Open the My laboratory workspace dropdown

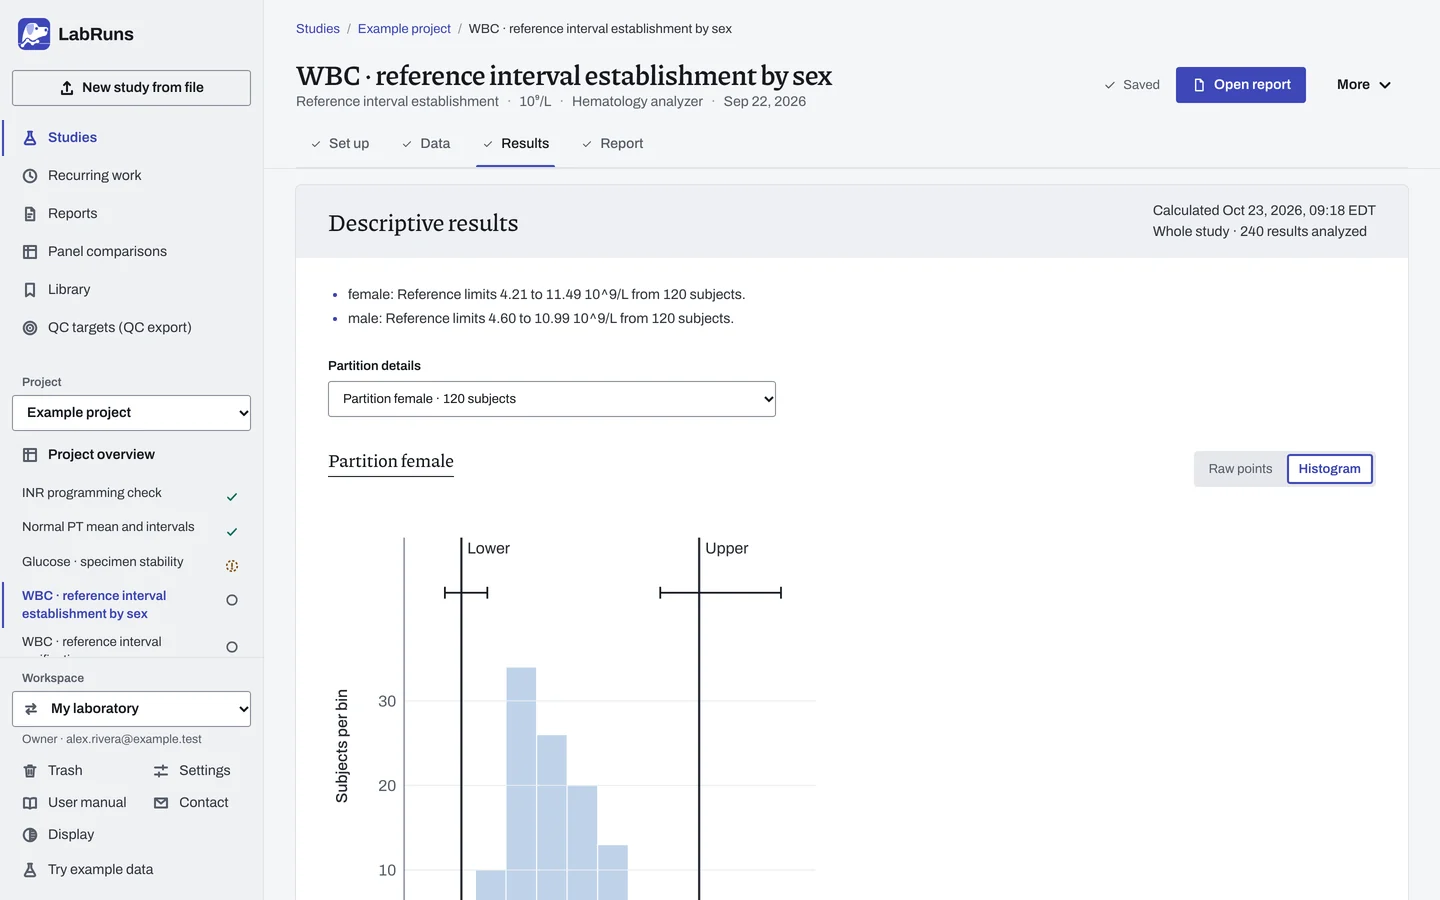point(131,709)
